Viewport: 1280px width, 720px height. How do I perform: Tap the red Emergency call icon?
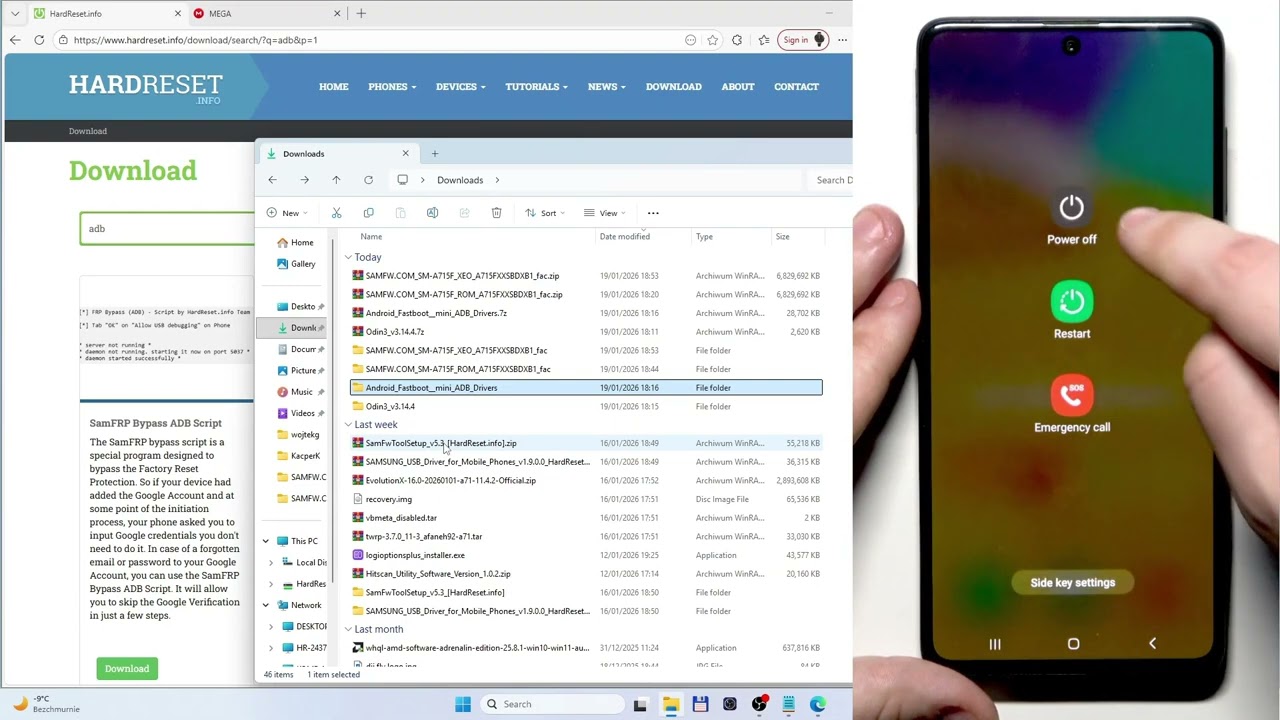(1071, 395)
